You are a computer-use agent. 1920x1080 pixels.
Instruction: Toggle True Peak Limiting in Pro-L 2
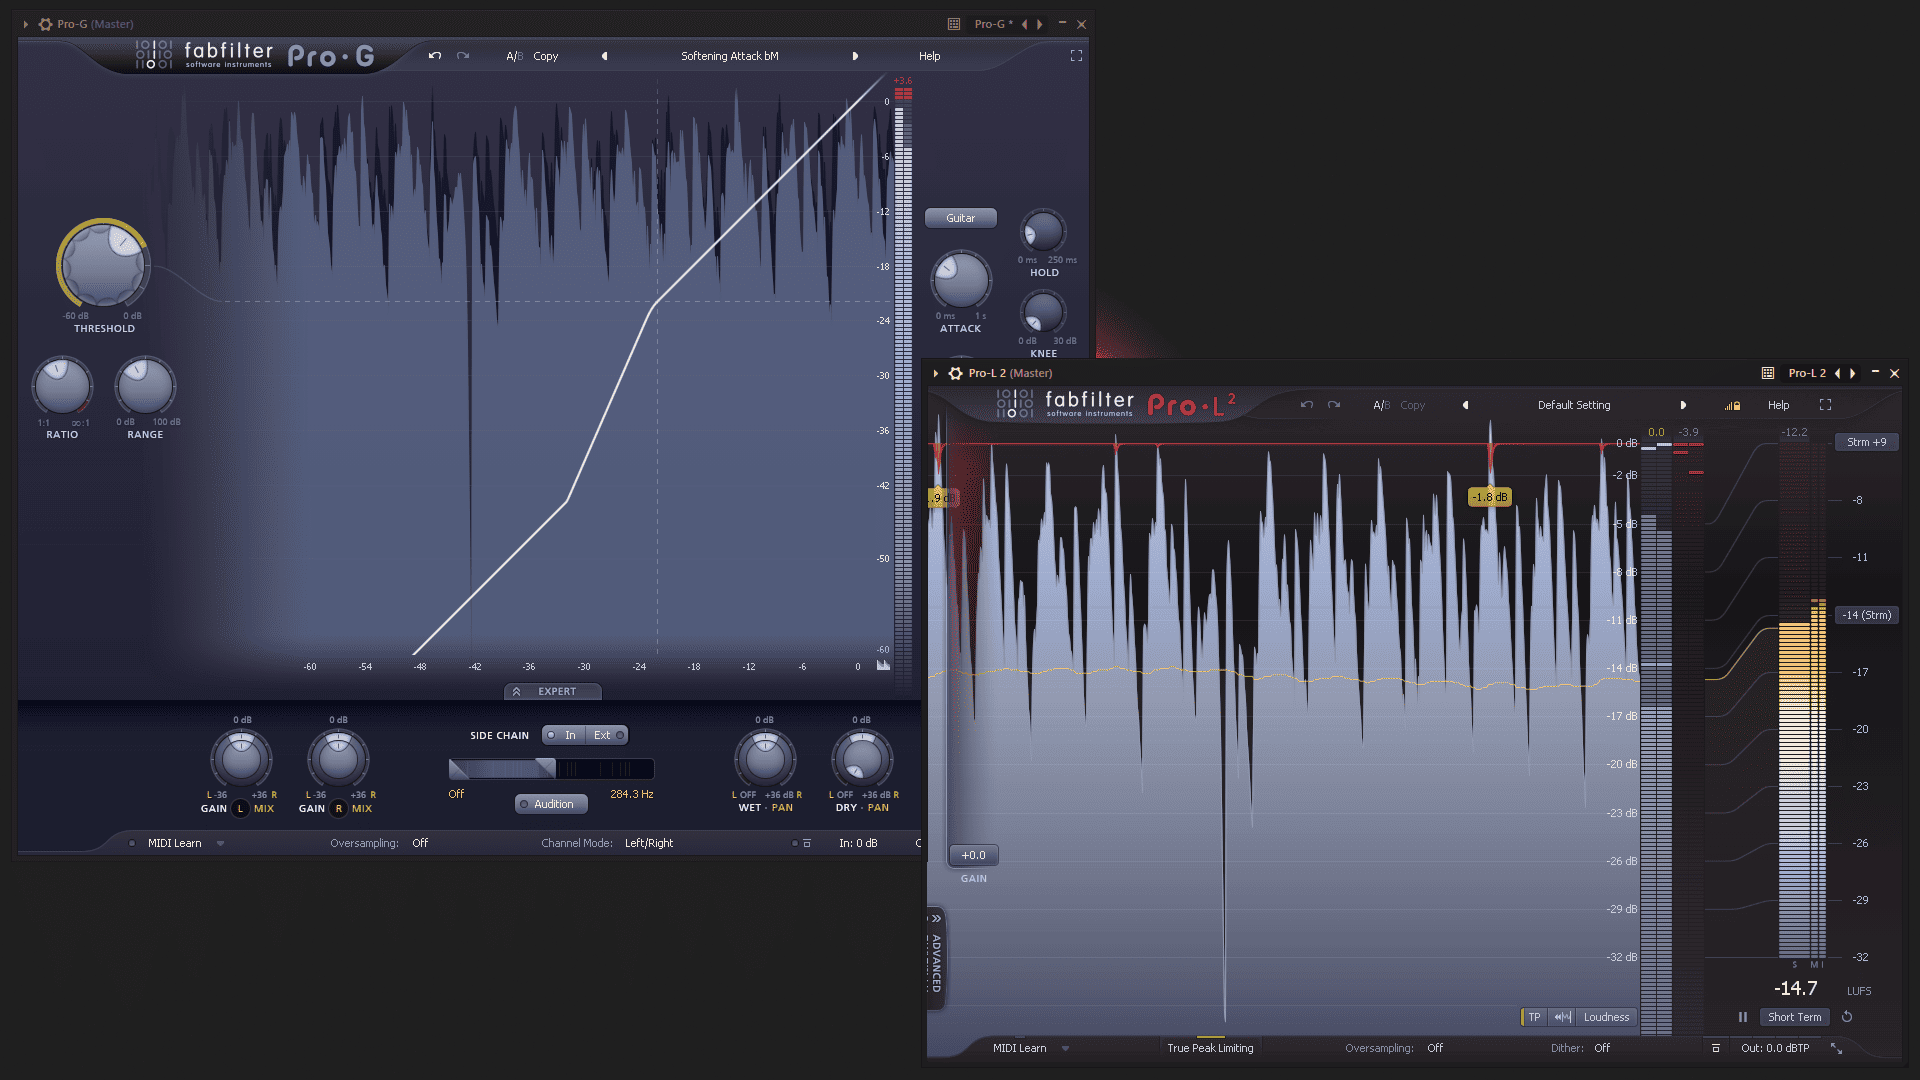coord(1210,1048)
